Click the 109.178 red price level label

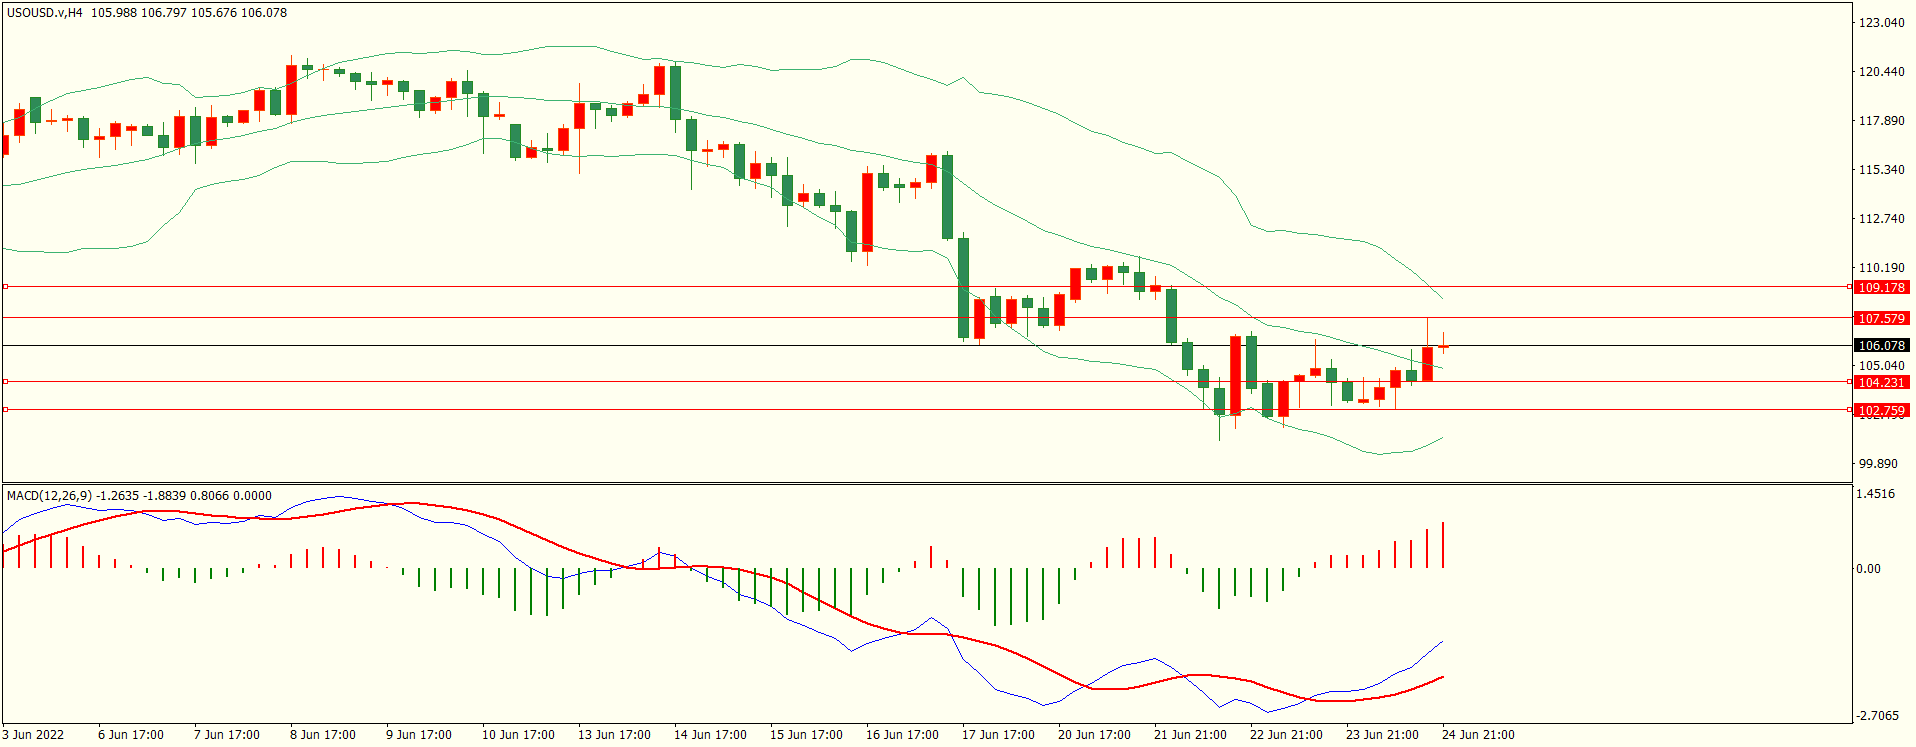pos(1881,288)
